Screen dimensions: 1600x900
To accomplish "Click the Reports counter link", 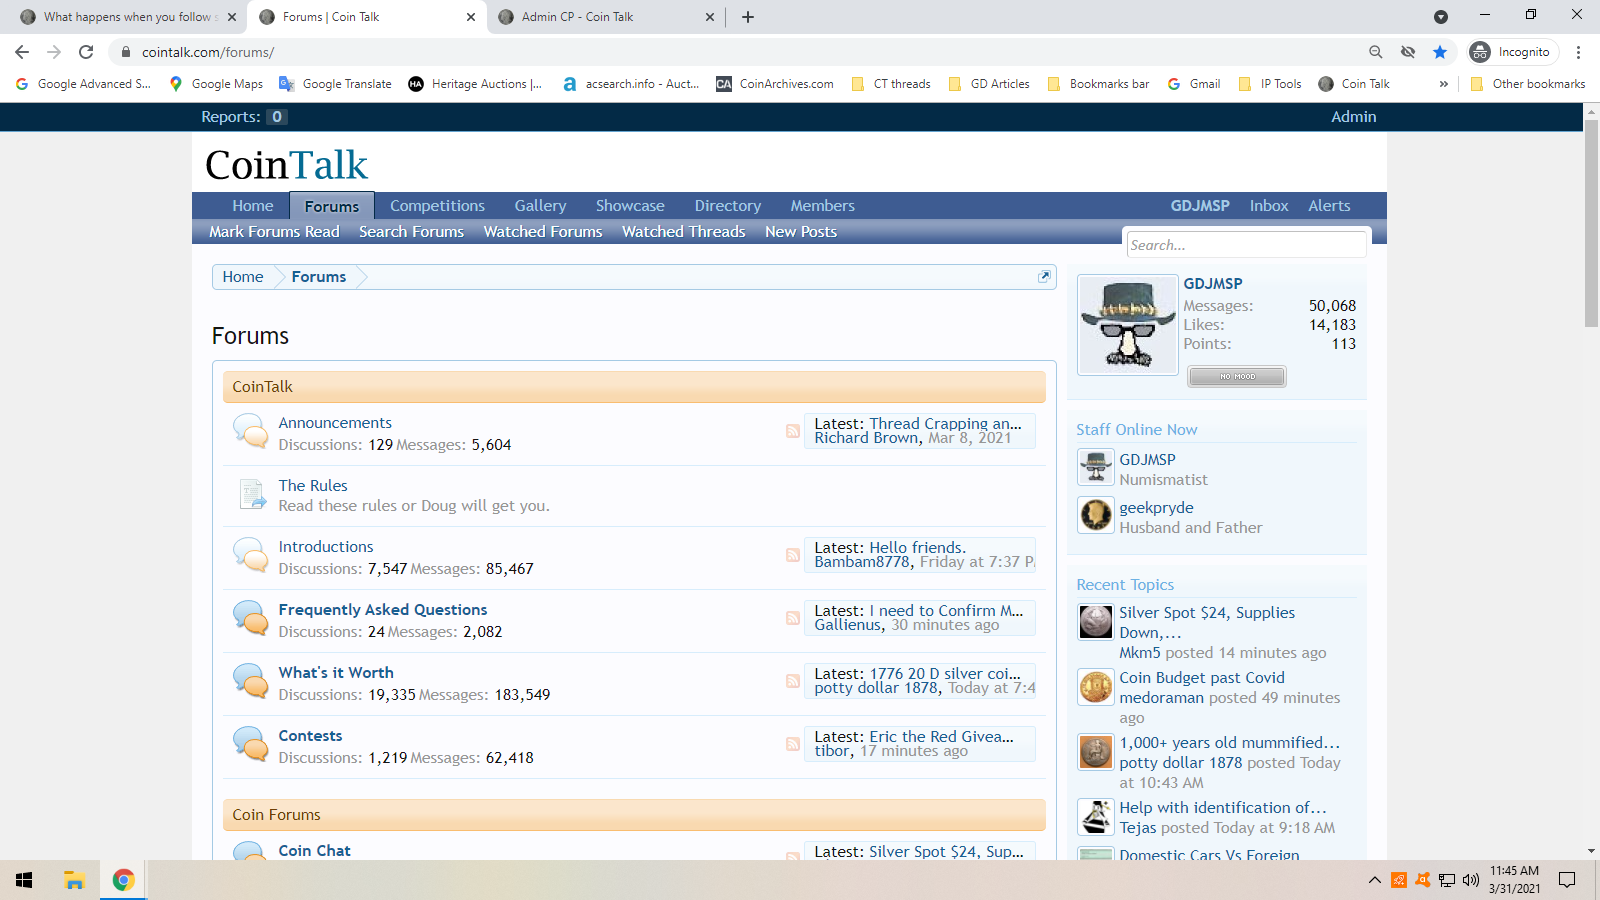I will coord(244,117).
